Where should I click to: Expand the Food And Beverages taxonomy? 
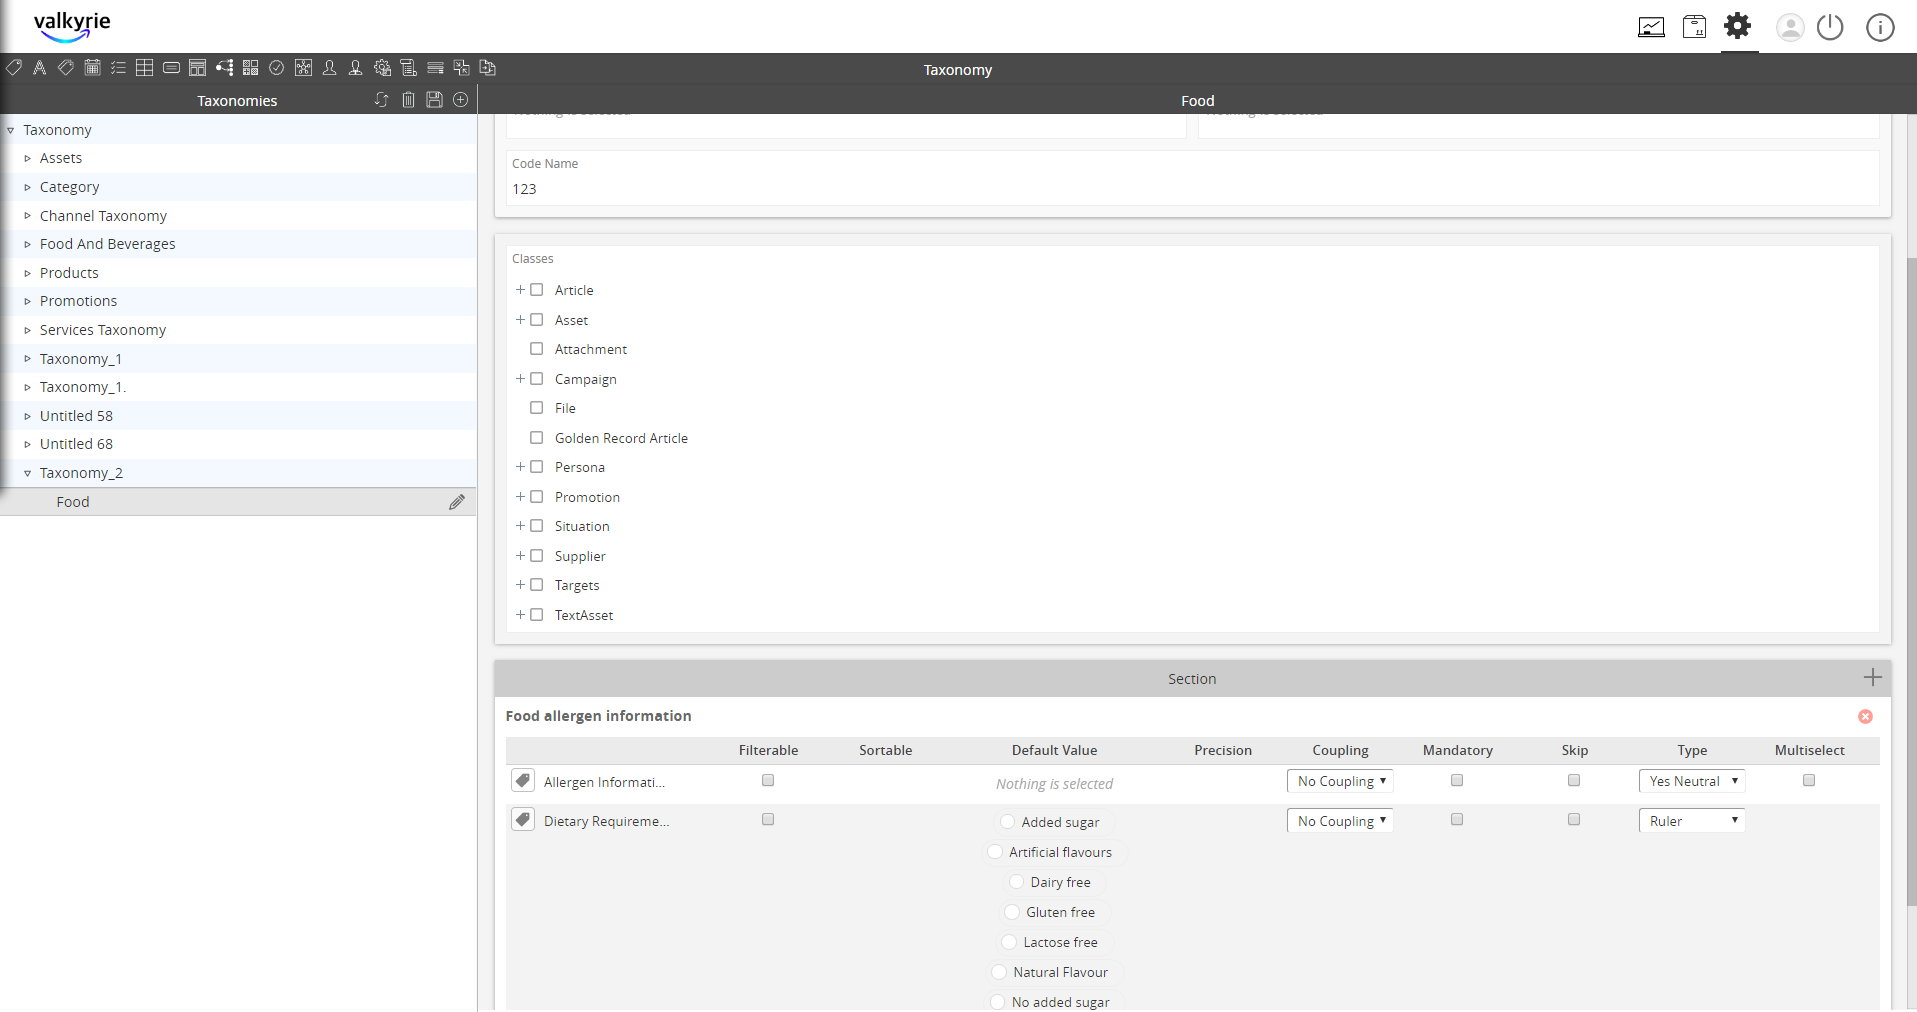tap(27, 244)
